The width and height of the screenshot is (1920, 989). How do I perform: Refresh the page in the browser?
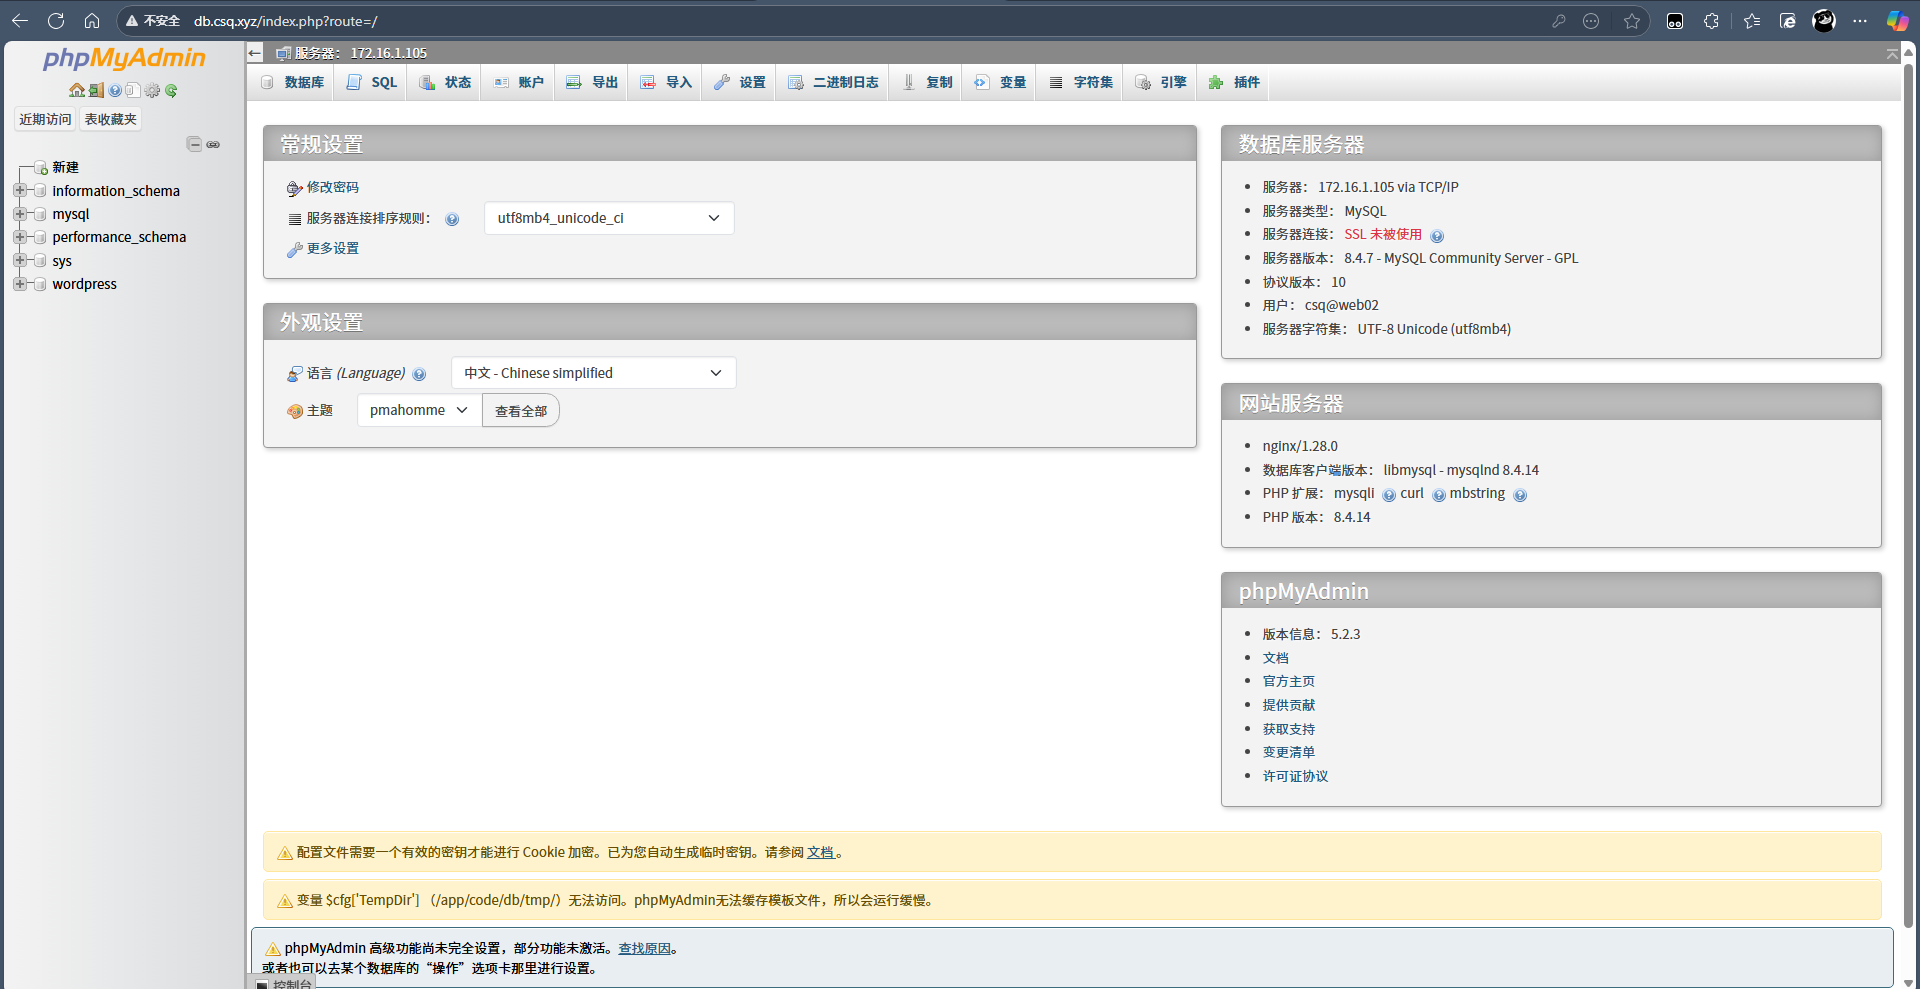[56, 21]
